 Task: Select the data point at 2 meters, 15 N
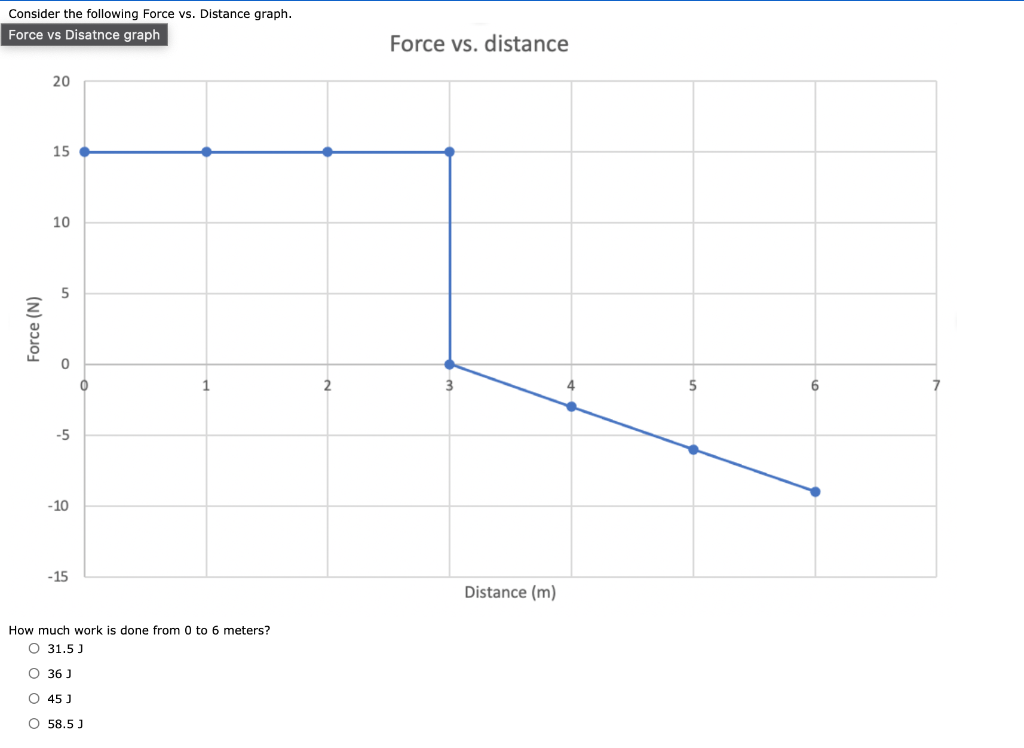pos(328,151)
